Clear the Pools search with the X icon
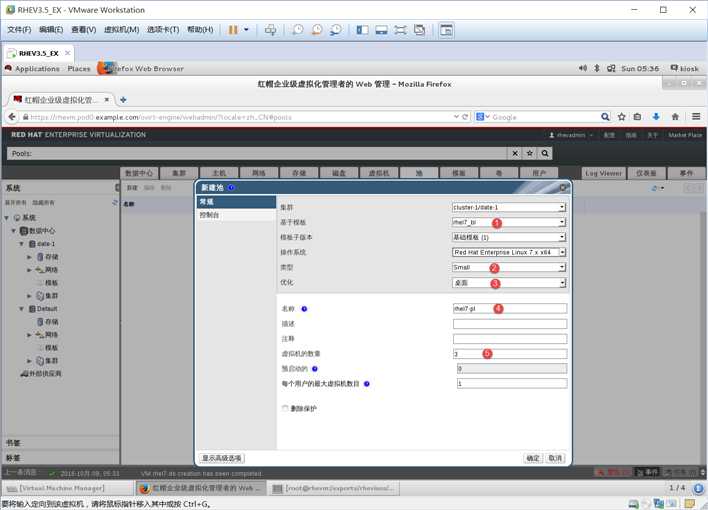The width and height of the screenshot is (708, 510). (x=515, y=154)
